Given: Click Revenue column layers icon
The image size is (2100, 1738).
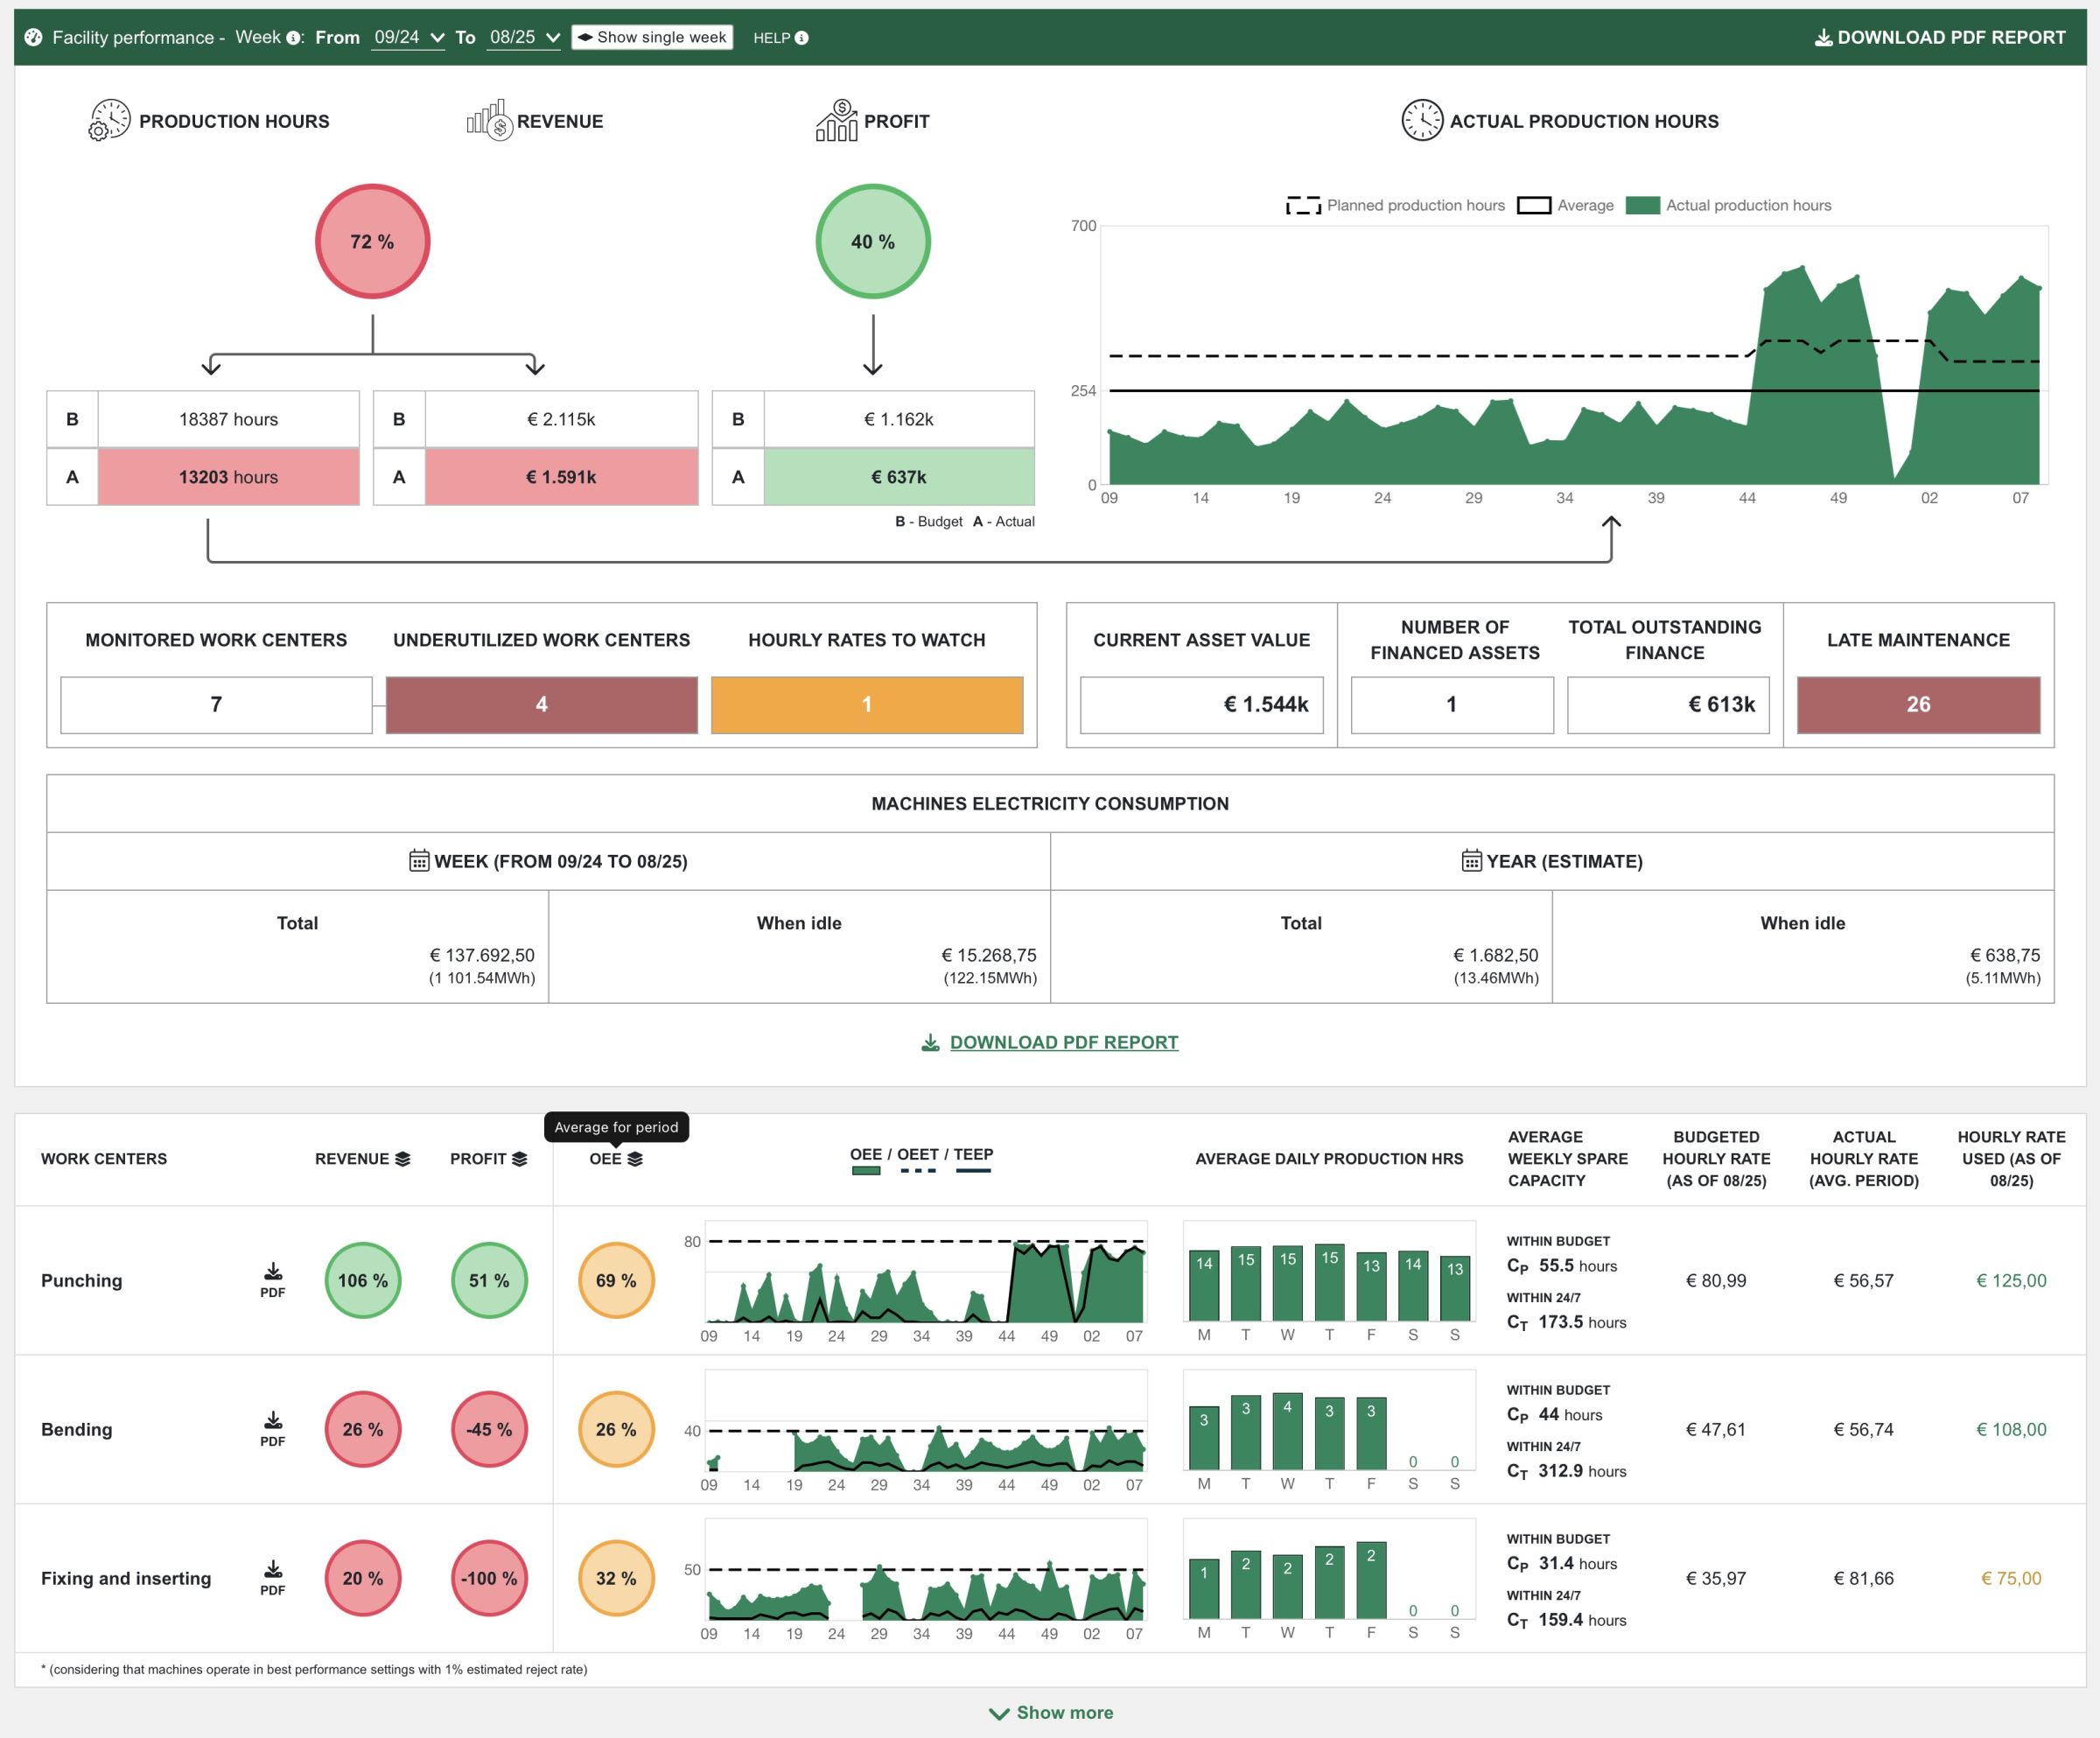Looking at the screenshot, I should click(403, 1159).
